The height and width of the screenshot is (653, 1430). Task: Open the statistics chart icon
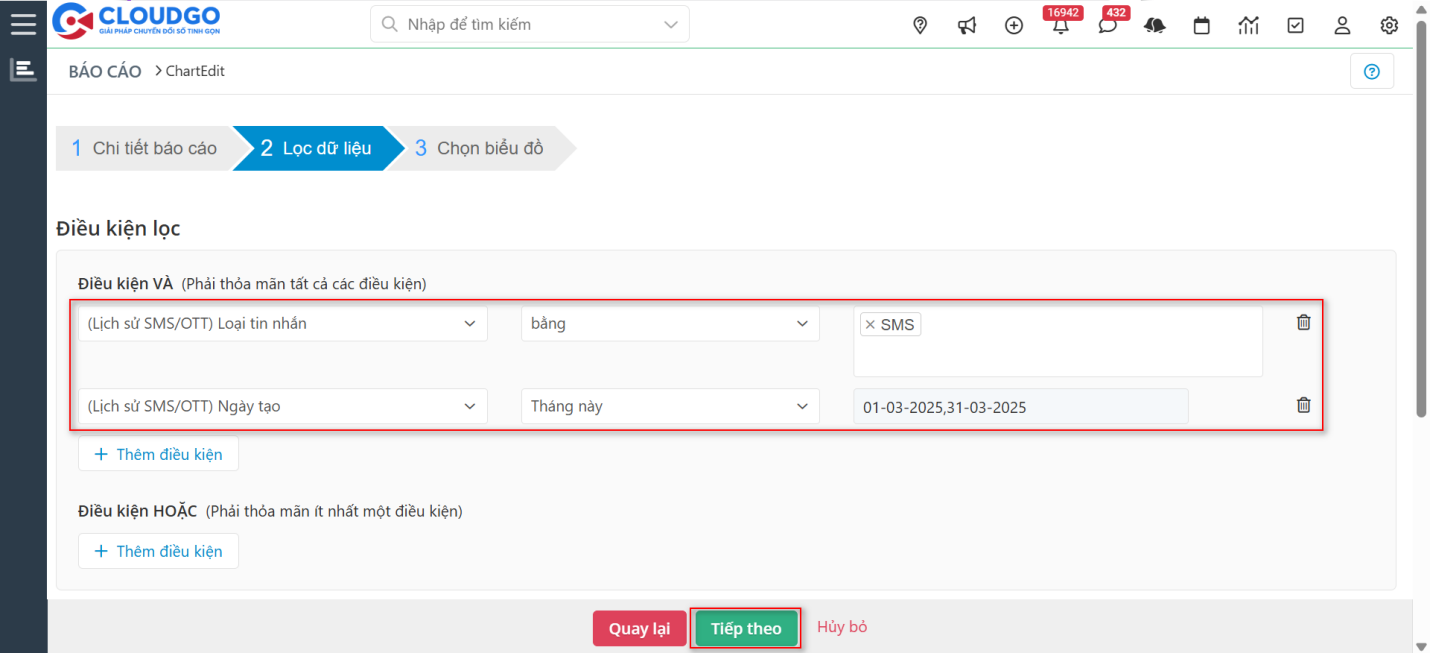pyautogui.click(x=1248, y=25)
